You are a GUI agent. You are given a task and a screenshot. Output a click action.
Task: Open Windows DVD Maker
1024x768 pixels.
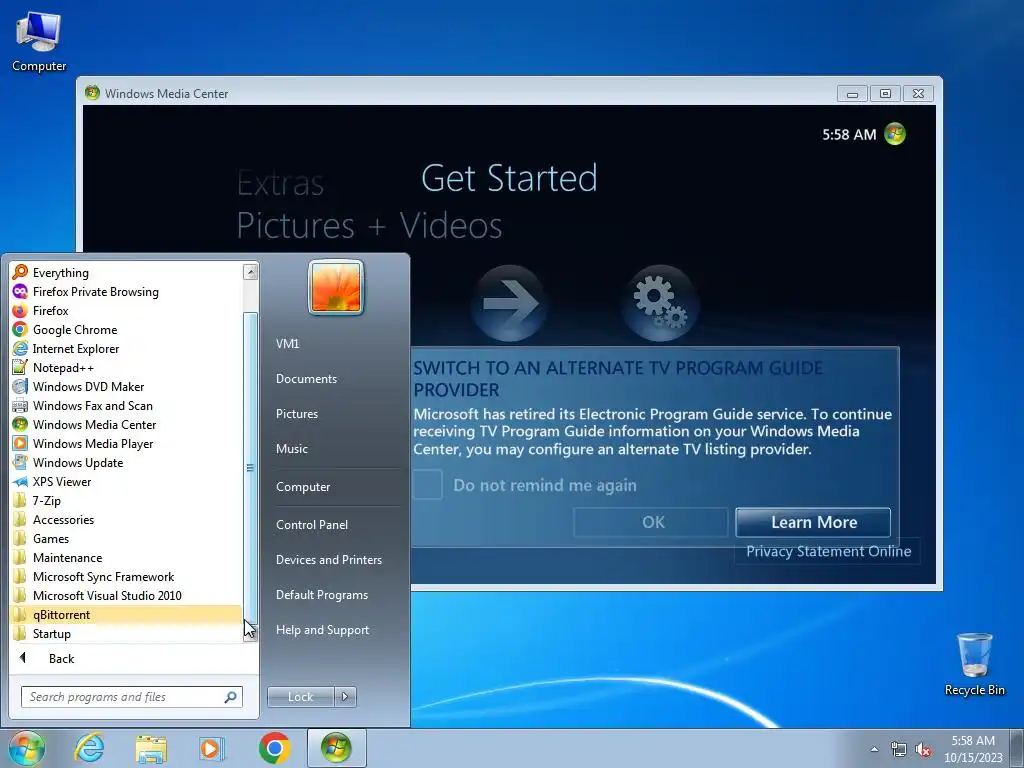tap(125, 387)
